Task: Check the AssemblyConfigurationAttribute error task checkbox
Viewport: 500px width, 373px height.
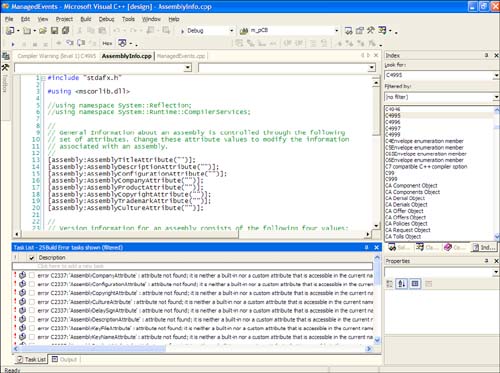Action: pyautogui.click(x=32, y=284)
